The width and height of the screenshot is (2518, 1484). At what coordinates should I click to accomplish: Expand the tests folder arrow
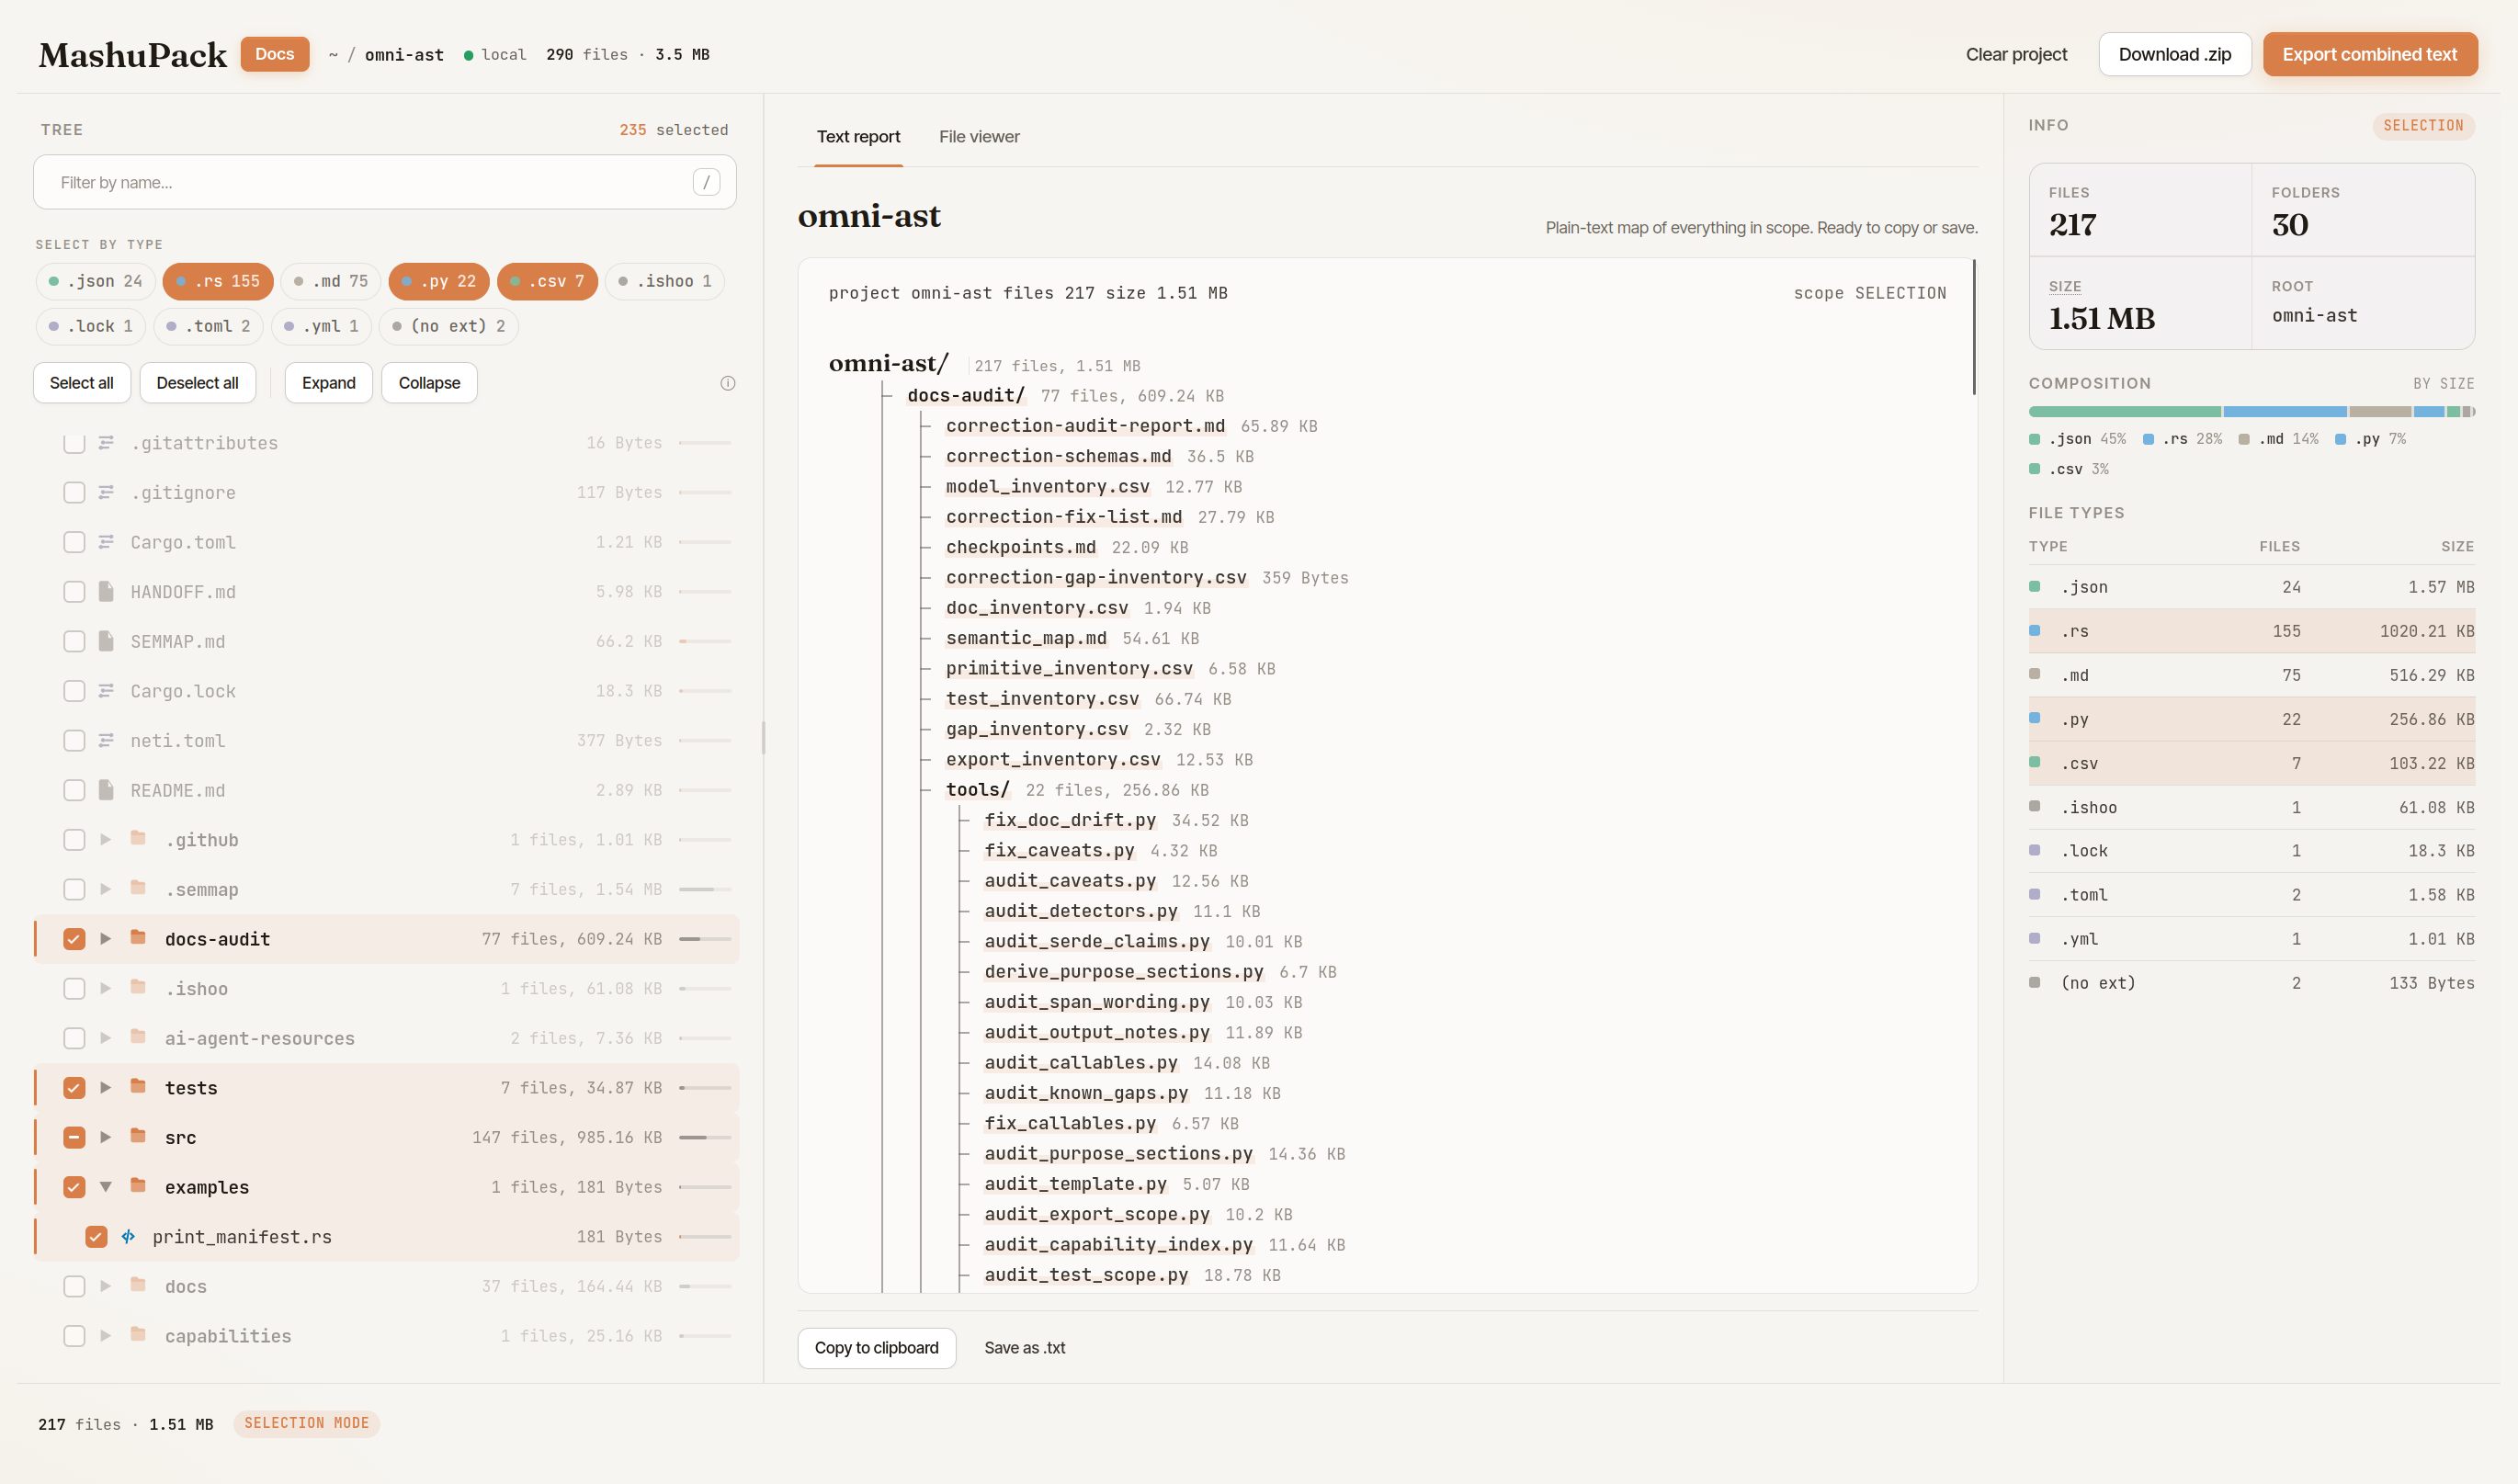click(x=105, y=1087)
